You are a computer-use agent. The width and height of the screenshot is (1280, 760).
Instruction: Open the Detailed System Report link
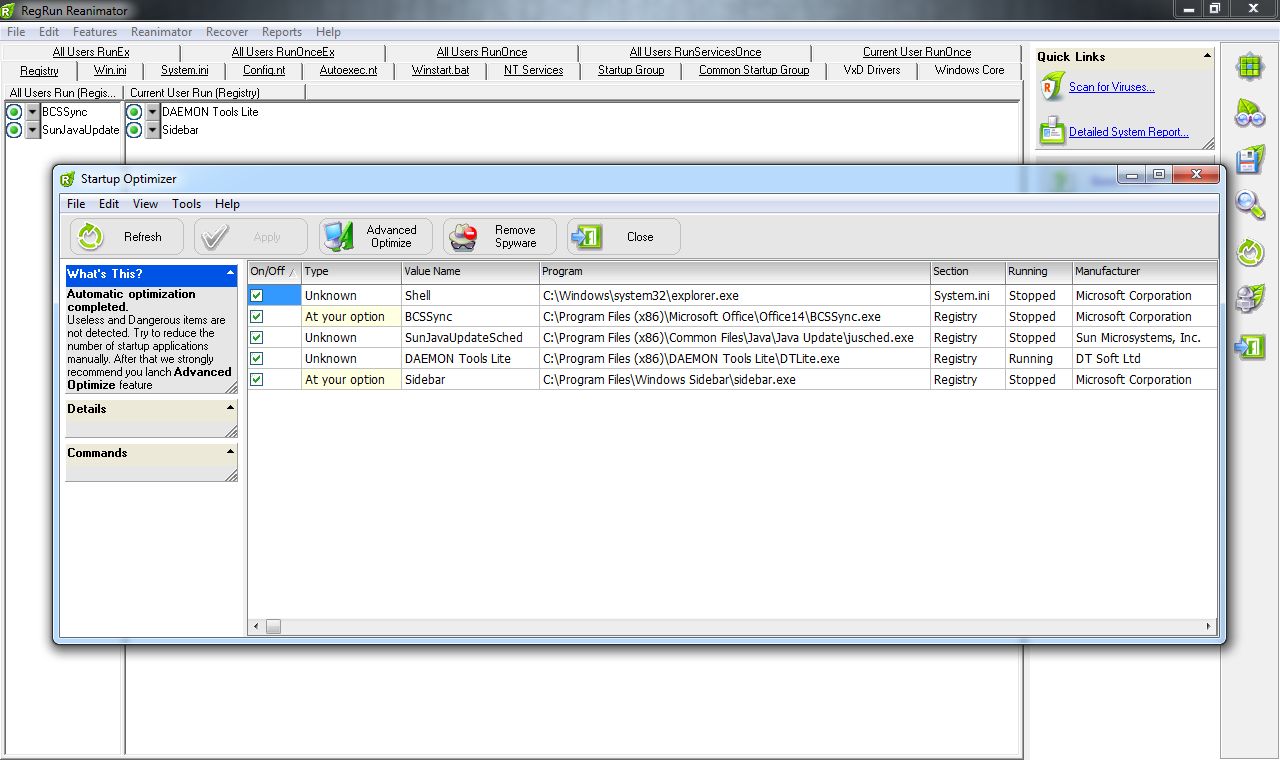tap(1128, 132)
